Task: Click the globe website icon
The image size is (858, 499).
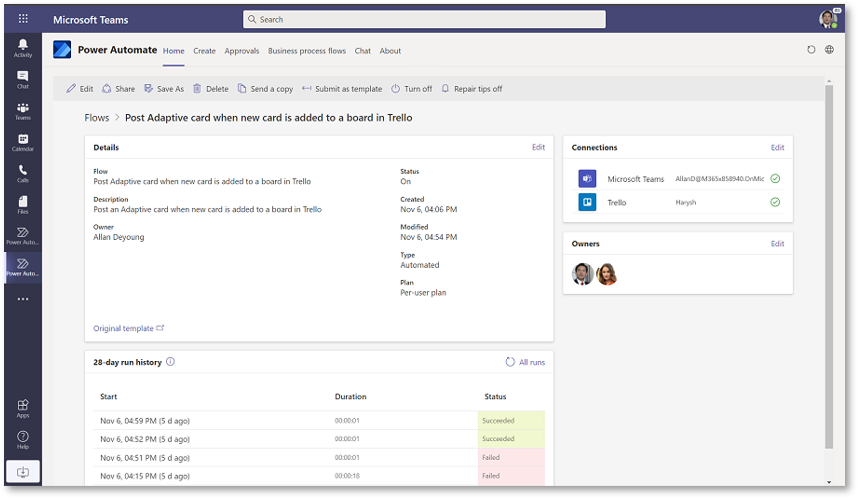Action: (x=830, y=50)
